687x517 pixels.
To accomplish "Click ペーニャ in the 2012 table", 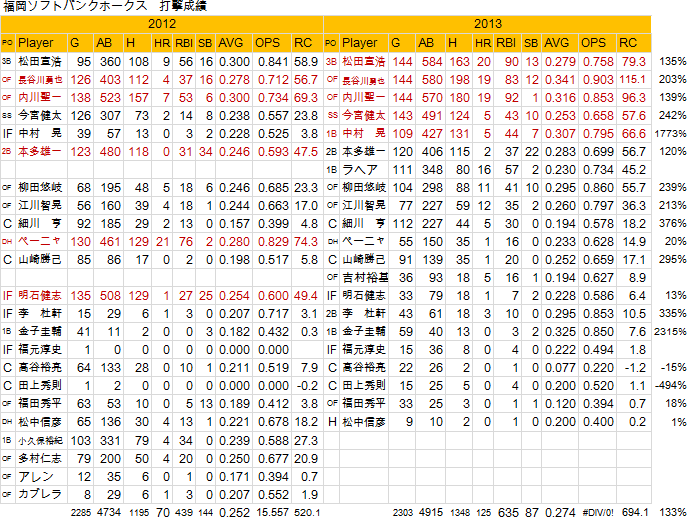I will point(39,241).
